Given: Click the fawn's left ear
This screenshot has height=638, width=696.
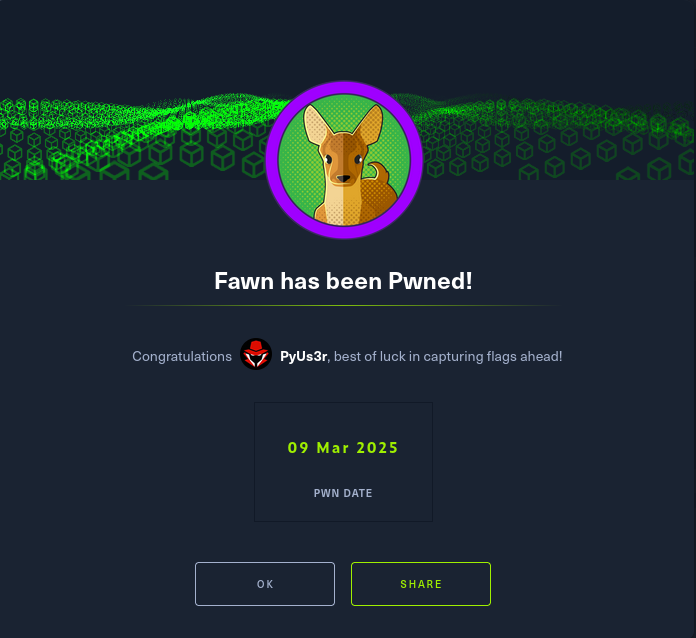Looking at the screenshot, I should [318, 126].
